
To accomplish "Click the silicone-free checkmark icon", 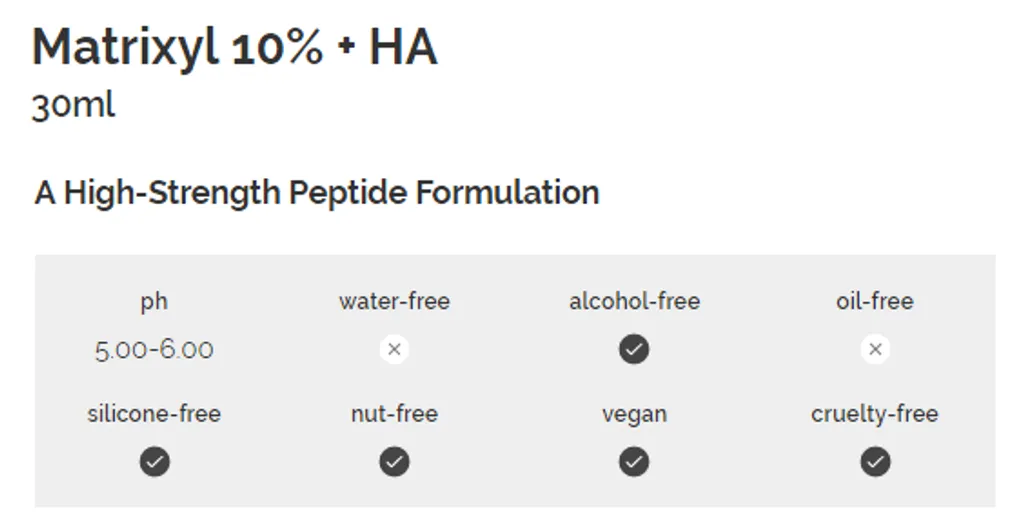I will 155,462.
